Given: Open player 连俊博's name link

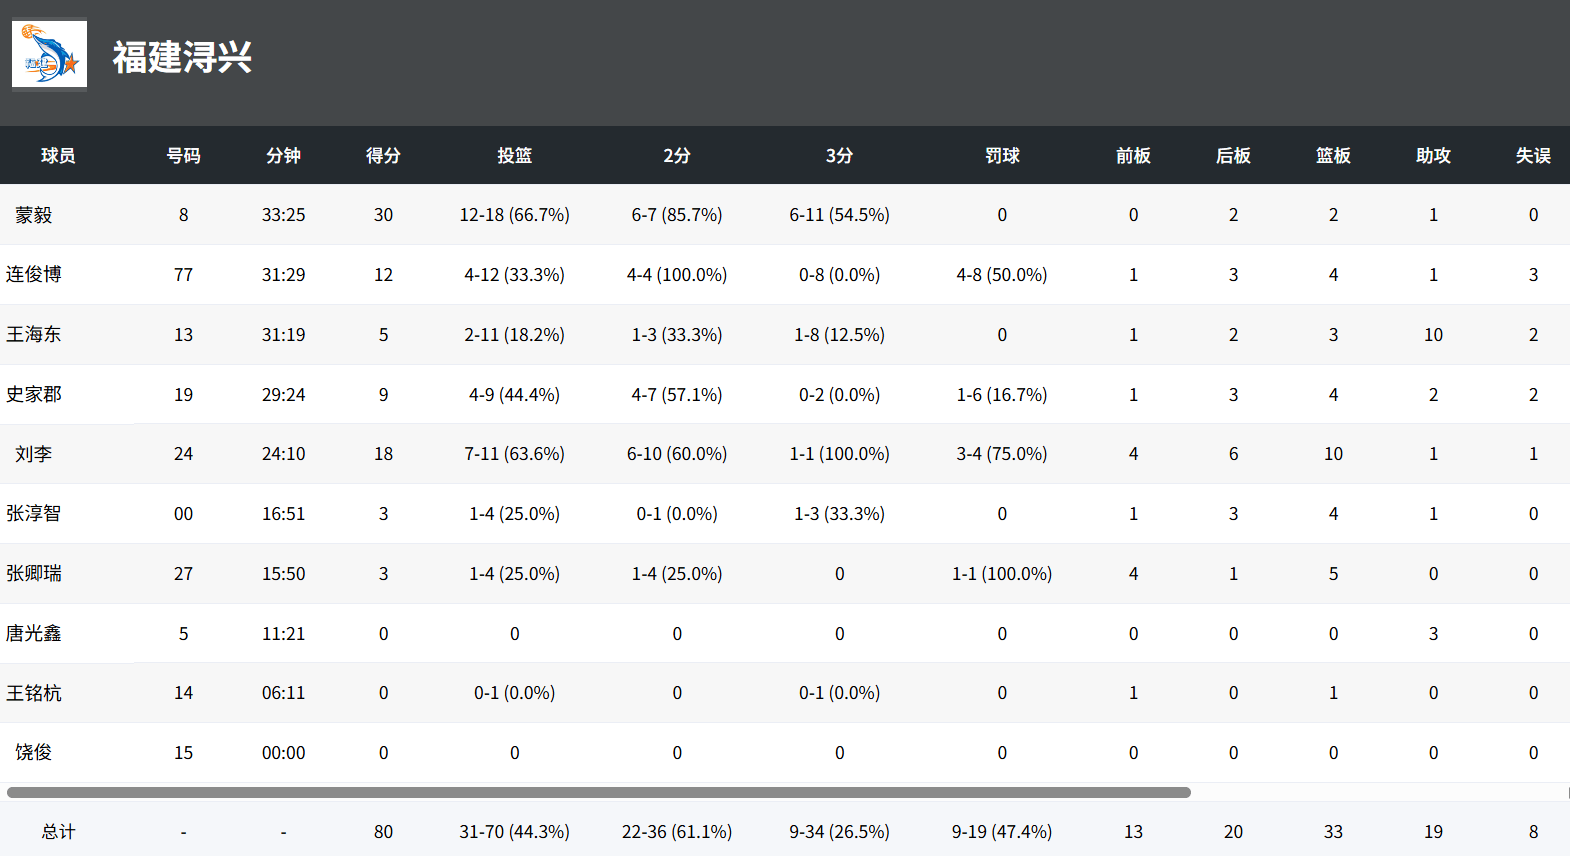Looking at the screenshot, I should click(x=34, y=275).
